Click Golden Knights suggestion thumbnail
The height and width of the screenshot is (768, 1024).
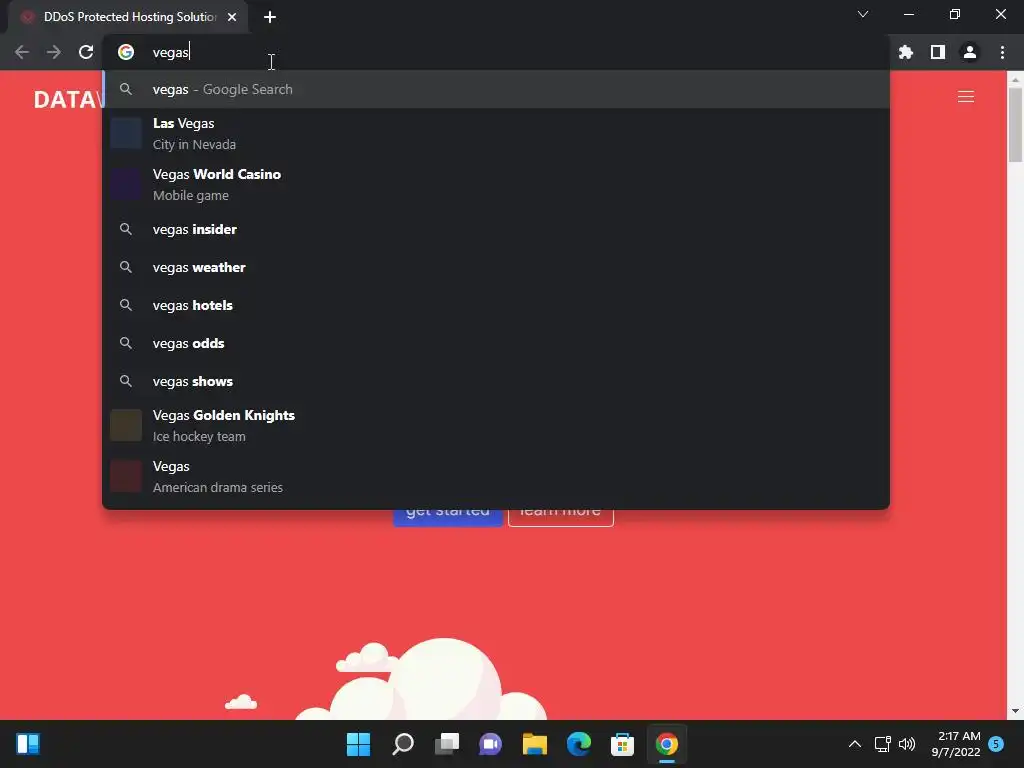click(x=126, y=425)
